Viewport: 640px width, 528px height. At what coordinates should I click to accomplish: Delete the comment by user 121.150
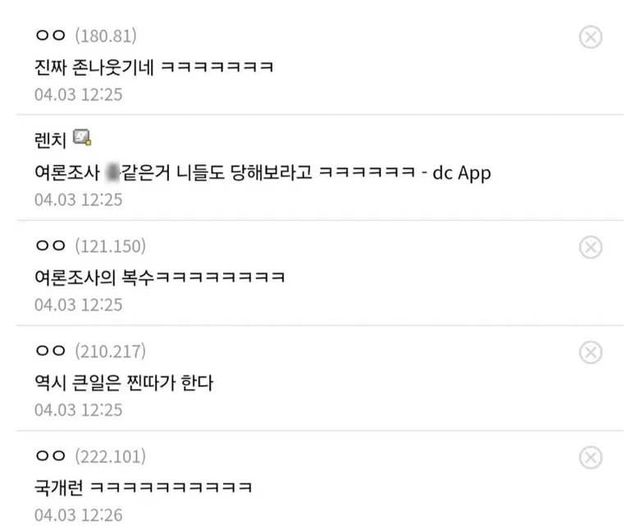(590, 247)
